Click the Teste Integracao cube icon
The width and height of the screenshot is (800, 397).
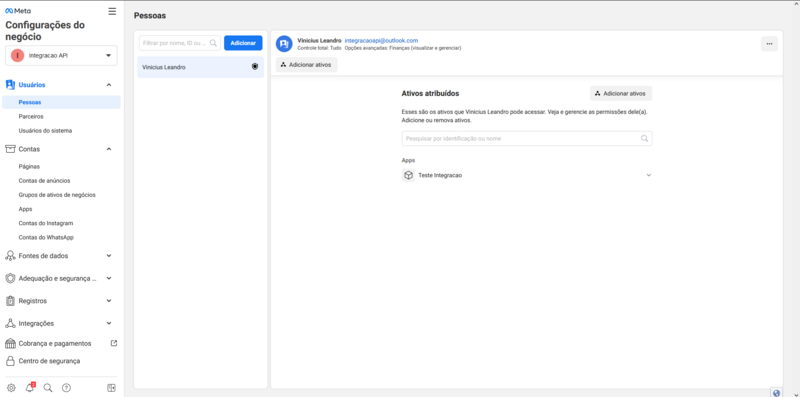click(409, 175)
